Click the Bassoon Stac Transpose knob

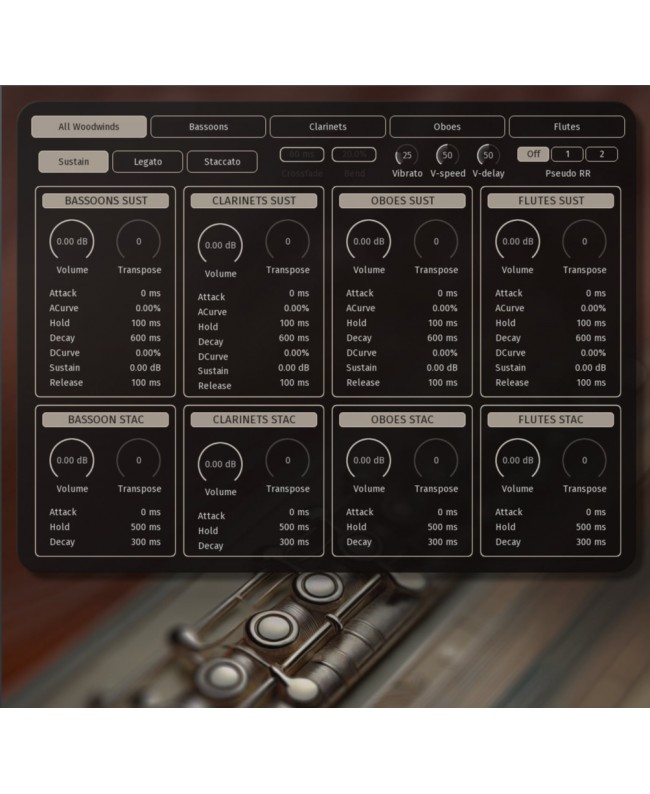coord(139,460)
